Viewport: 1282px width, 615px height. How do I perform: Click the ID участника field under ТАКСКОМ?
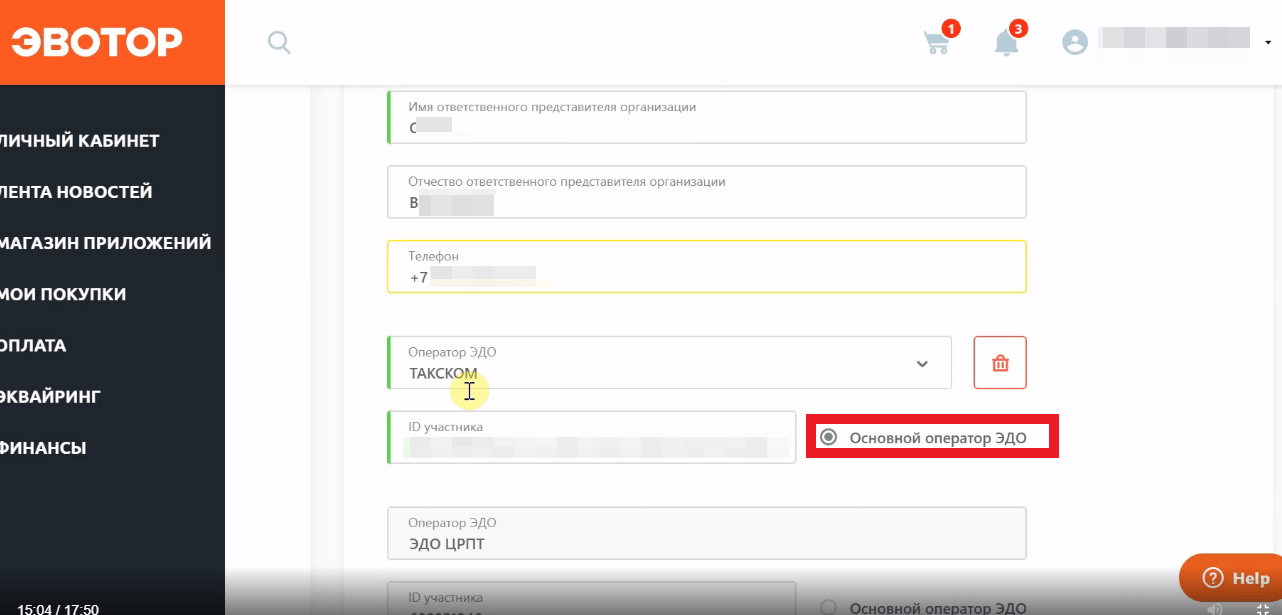[x=591, y=437]
